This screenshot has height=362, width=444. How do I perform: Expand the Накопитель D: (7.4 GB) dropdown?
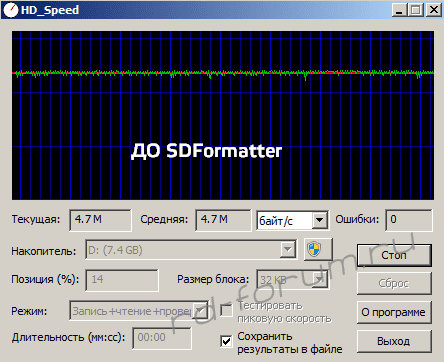tap(287, 249)
